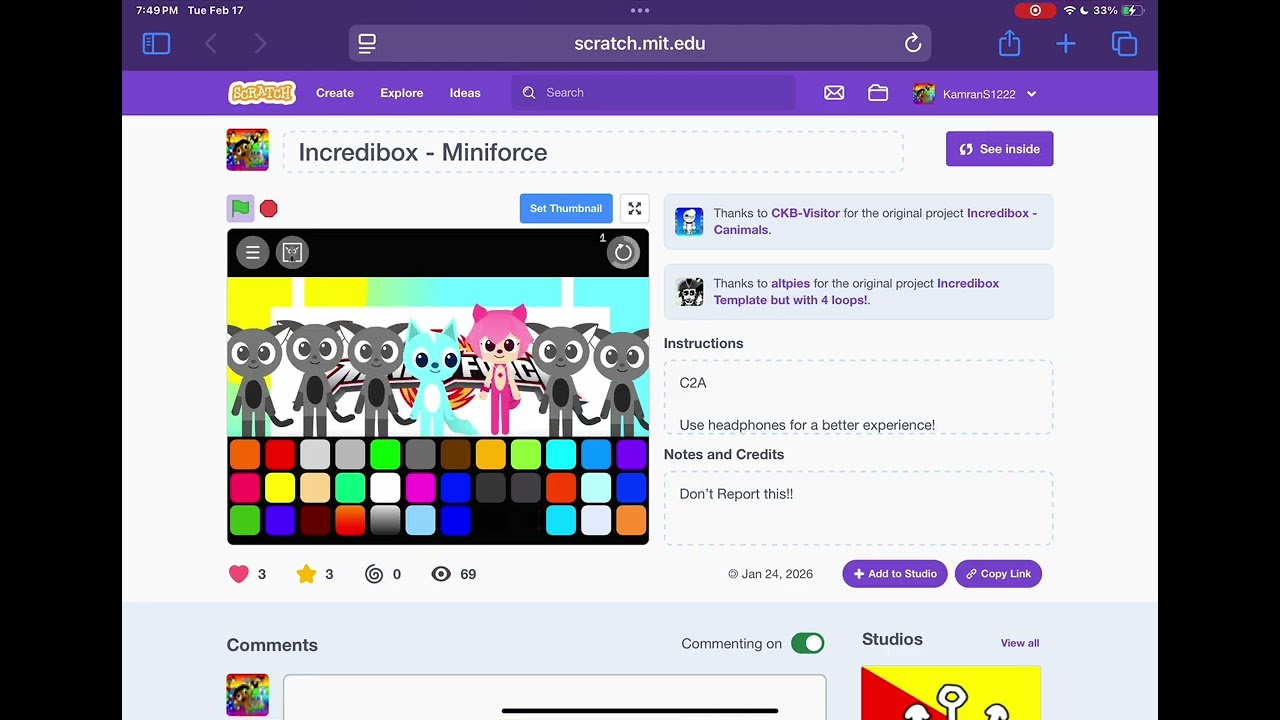Open the project author avatar beside title
The width and height of the screenshot is (1280, 720).
pos(247,150)
